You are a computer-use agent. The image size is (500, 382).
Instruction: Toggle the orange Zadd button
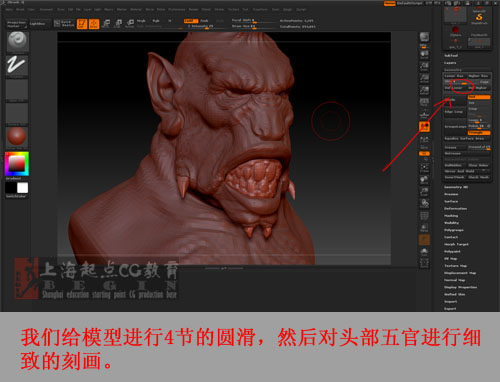pos(191,21)
